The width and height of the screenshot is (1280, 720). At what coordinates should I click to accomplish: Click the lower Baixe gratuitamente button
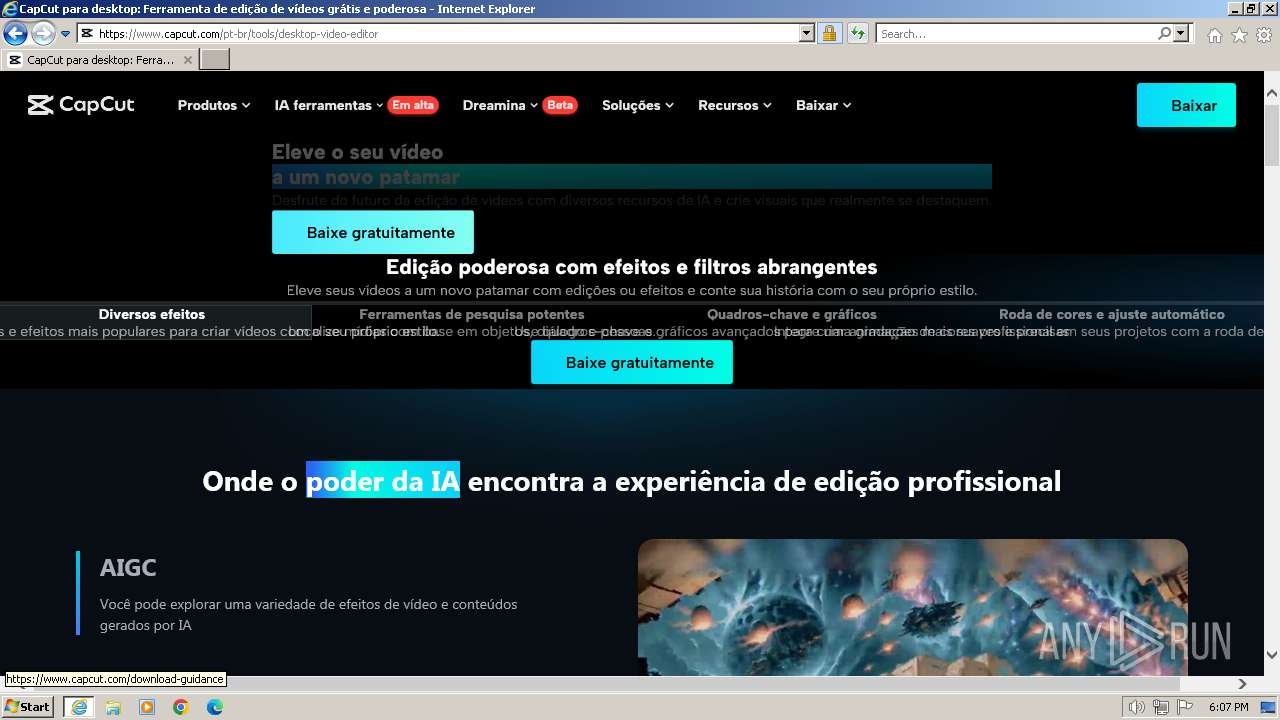pos(632,362)
